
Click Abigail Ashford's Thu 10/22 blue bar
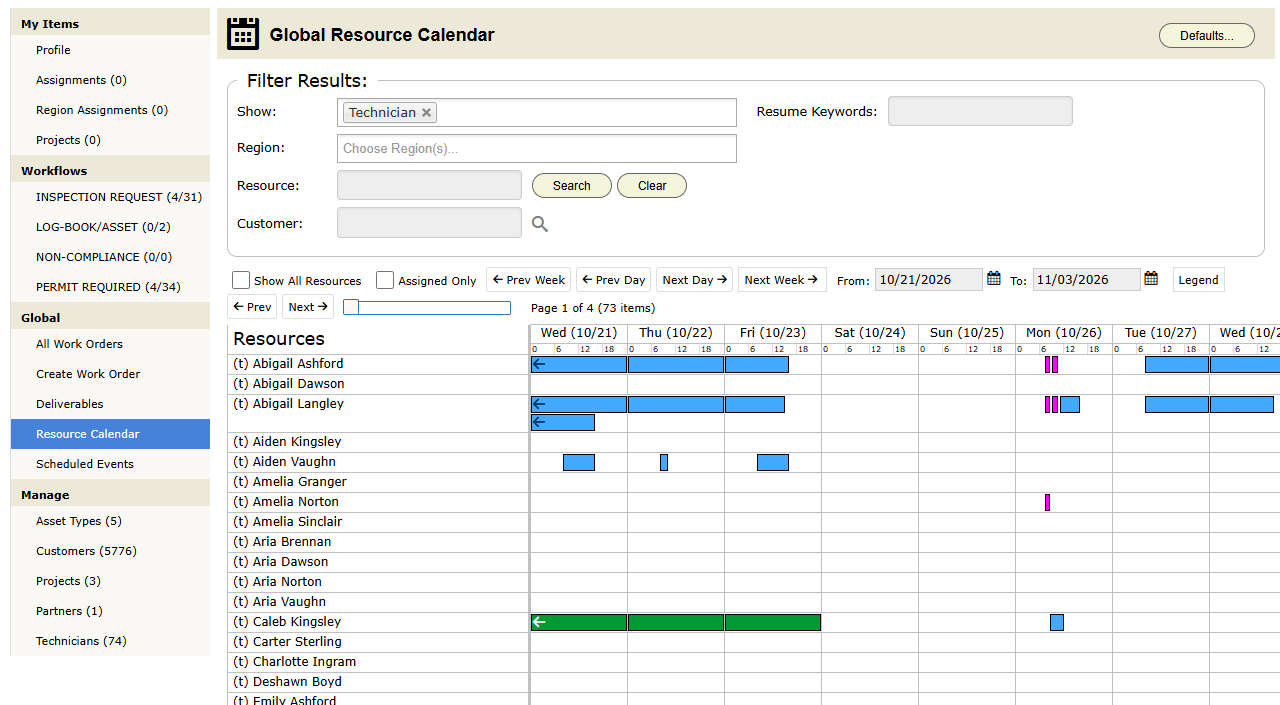[x=676, y=365]
